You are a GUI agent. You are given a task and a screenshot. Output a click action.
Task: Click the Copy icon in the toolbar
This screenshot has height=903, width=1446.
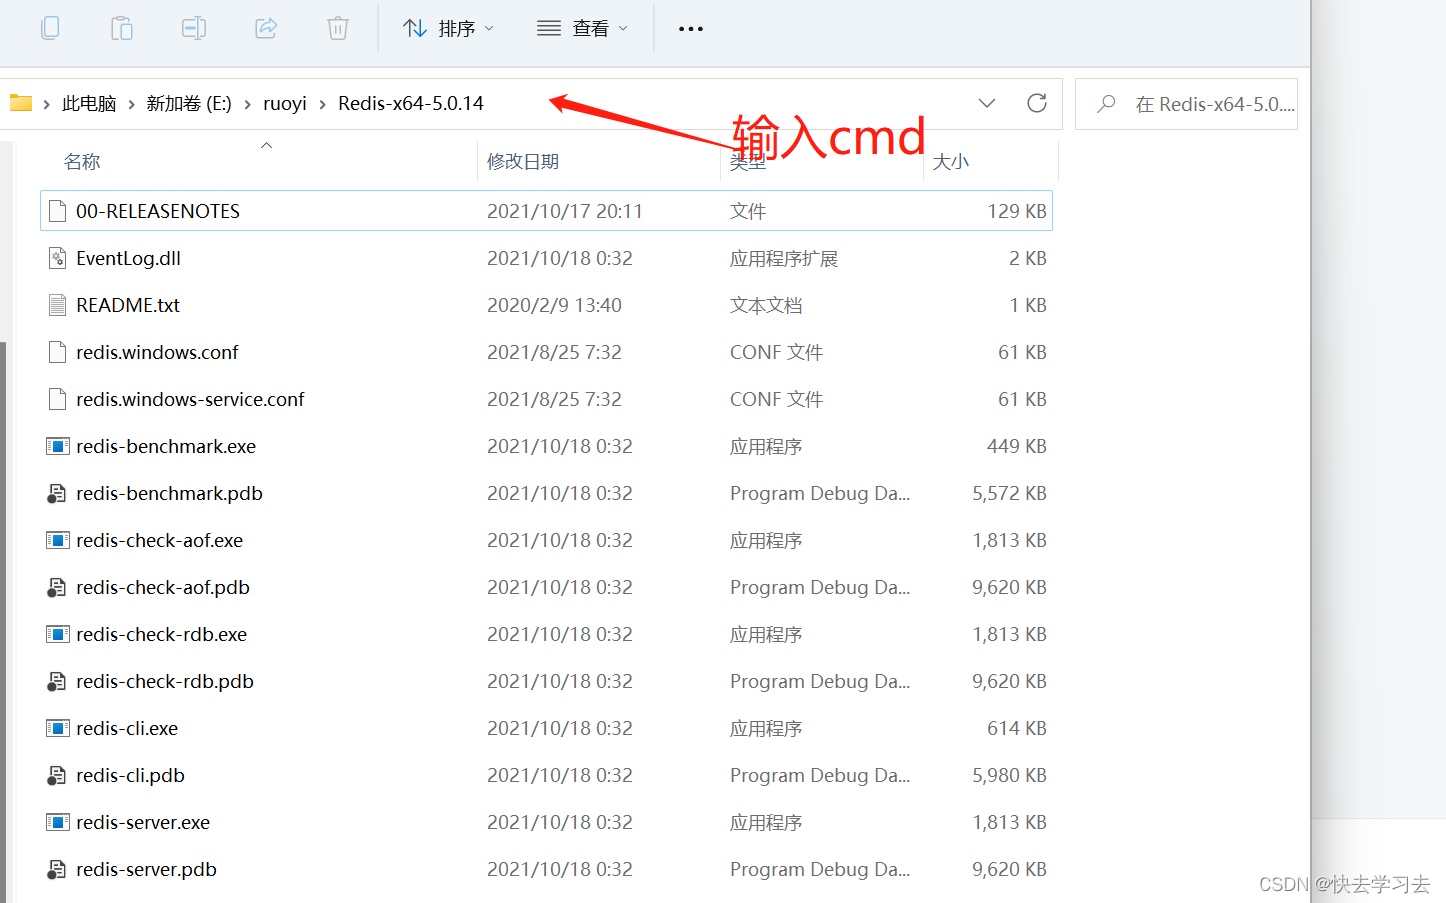point(50,28)
